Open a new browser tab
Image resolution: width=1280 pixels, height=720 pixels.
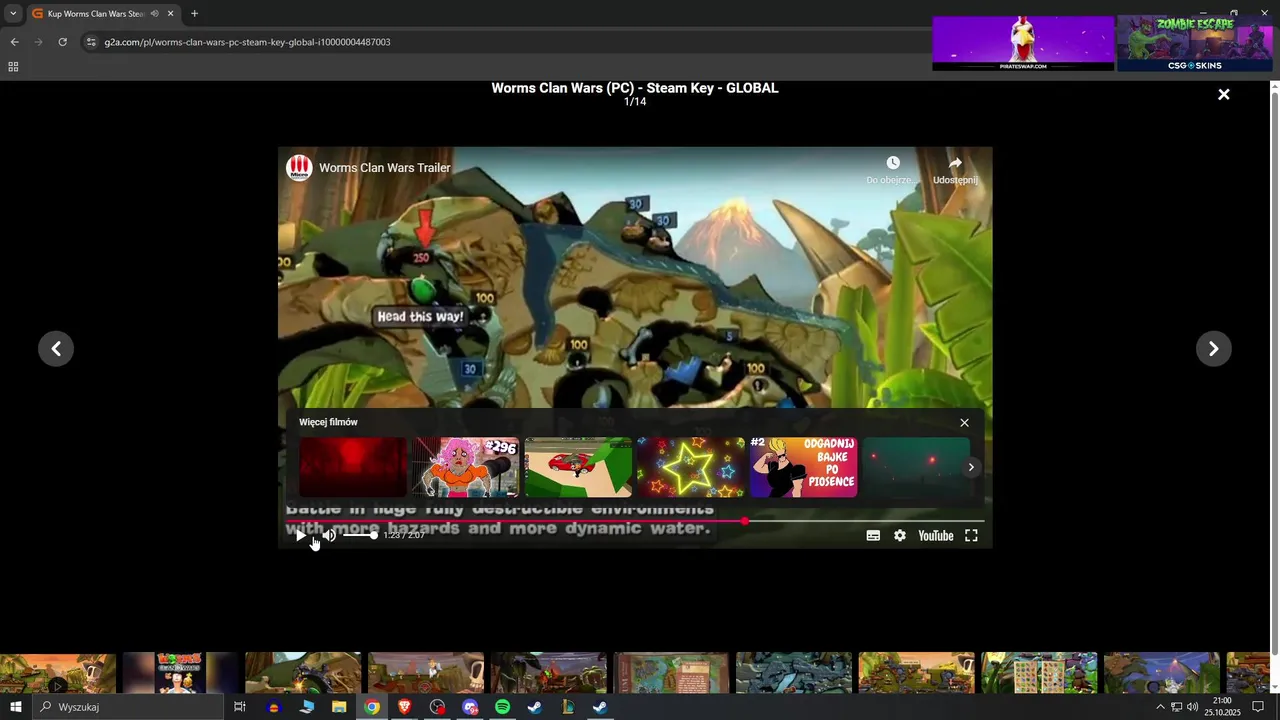pyautogui.click(x=194, y=14)
